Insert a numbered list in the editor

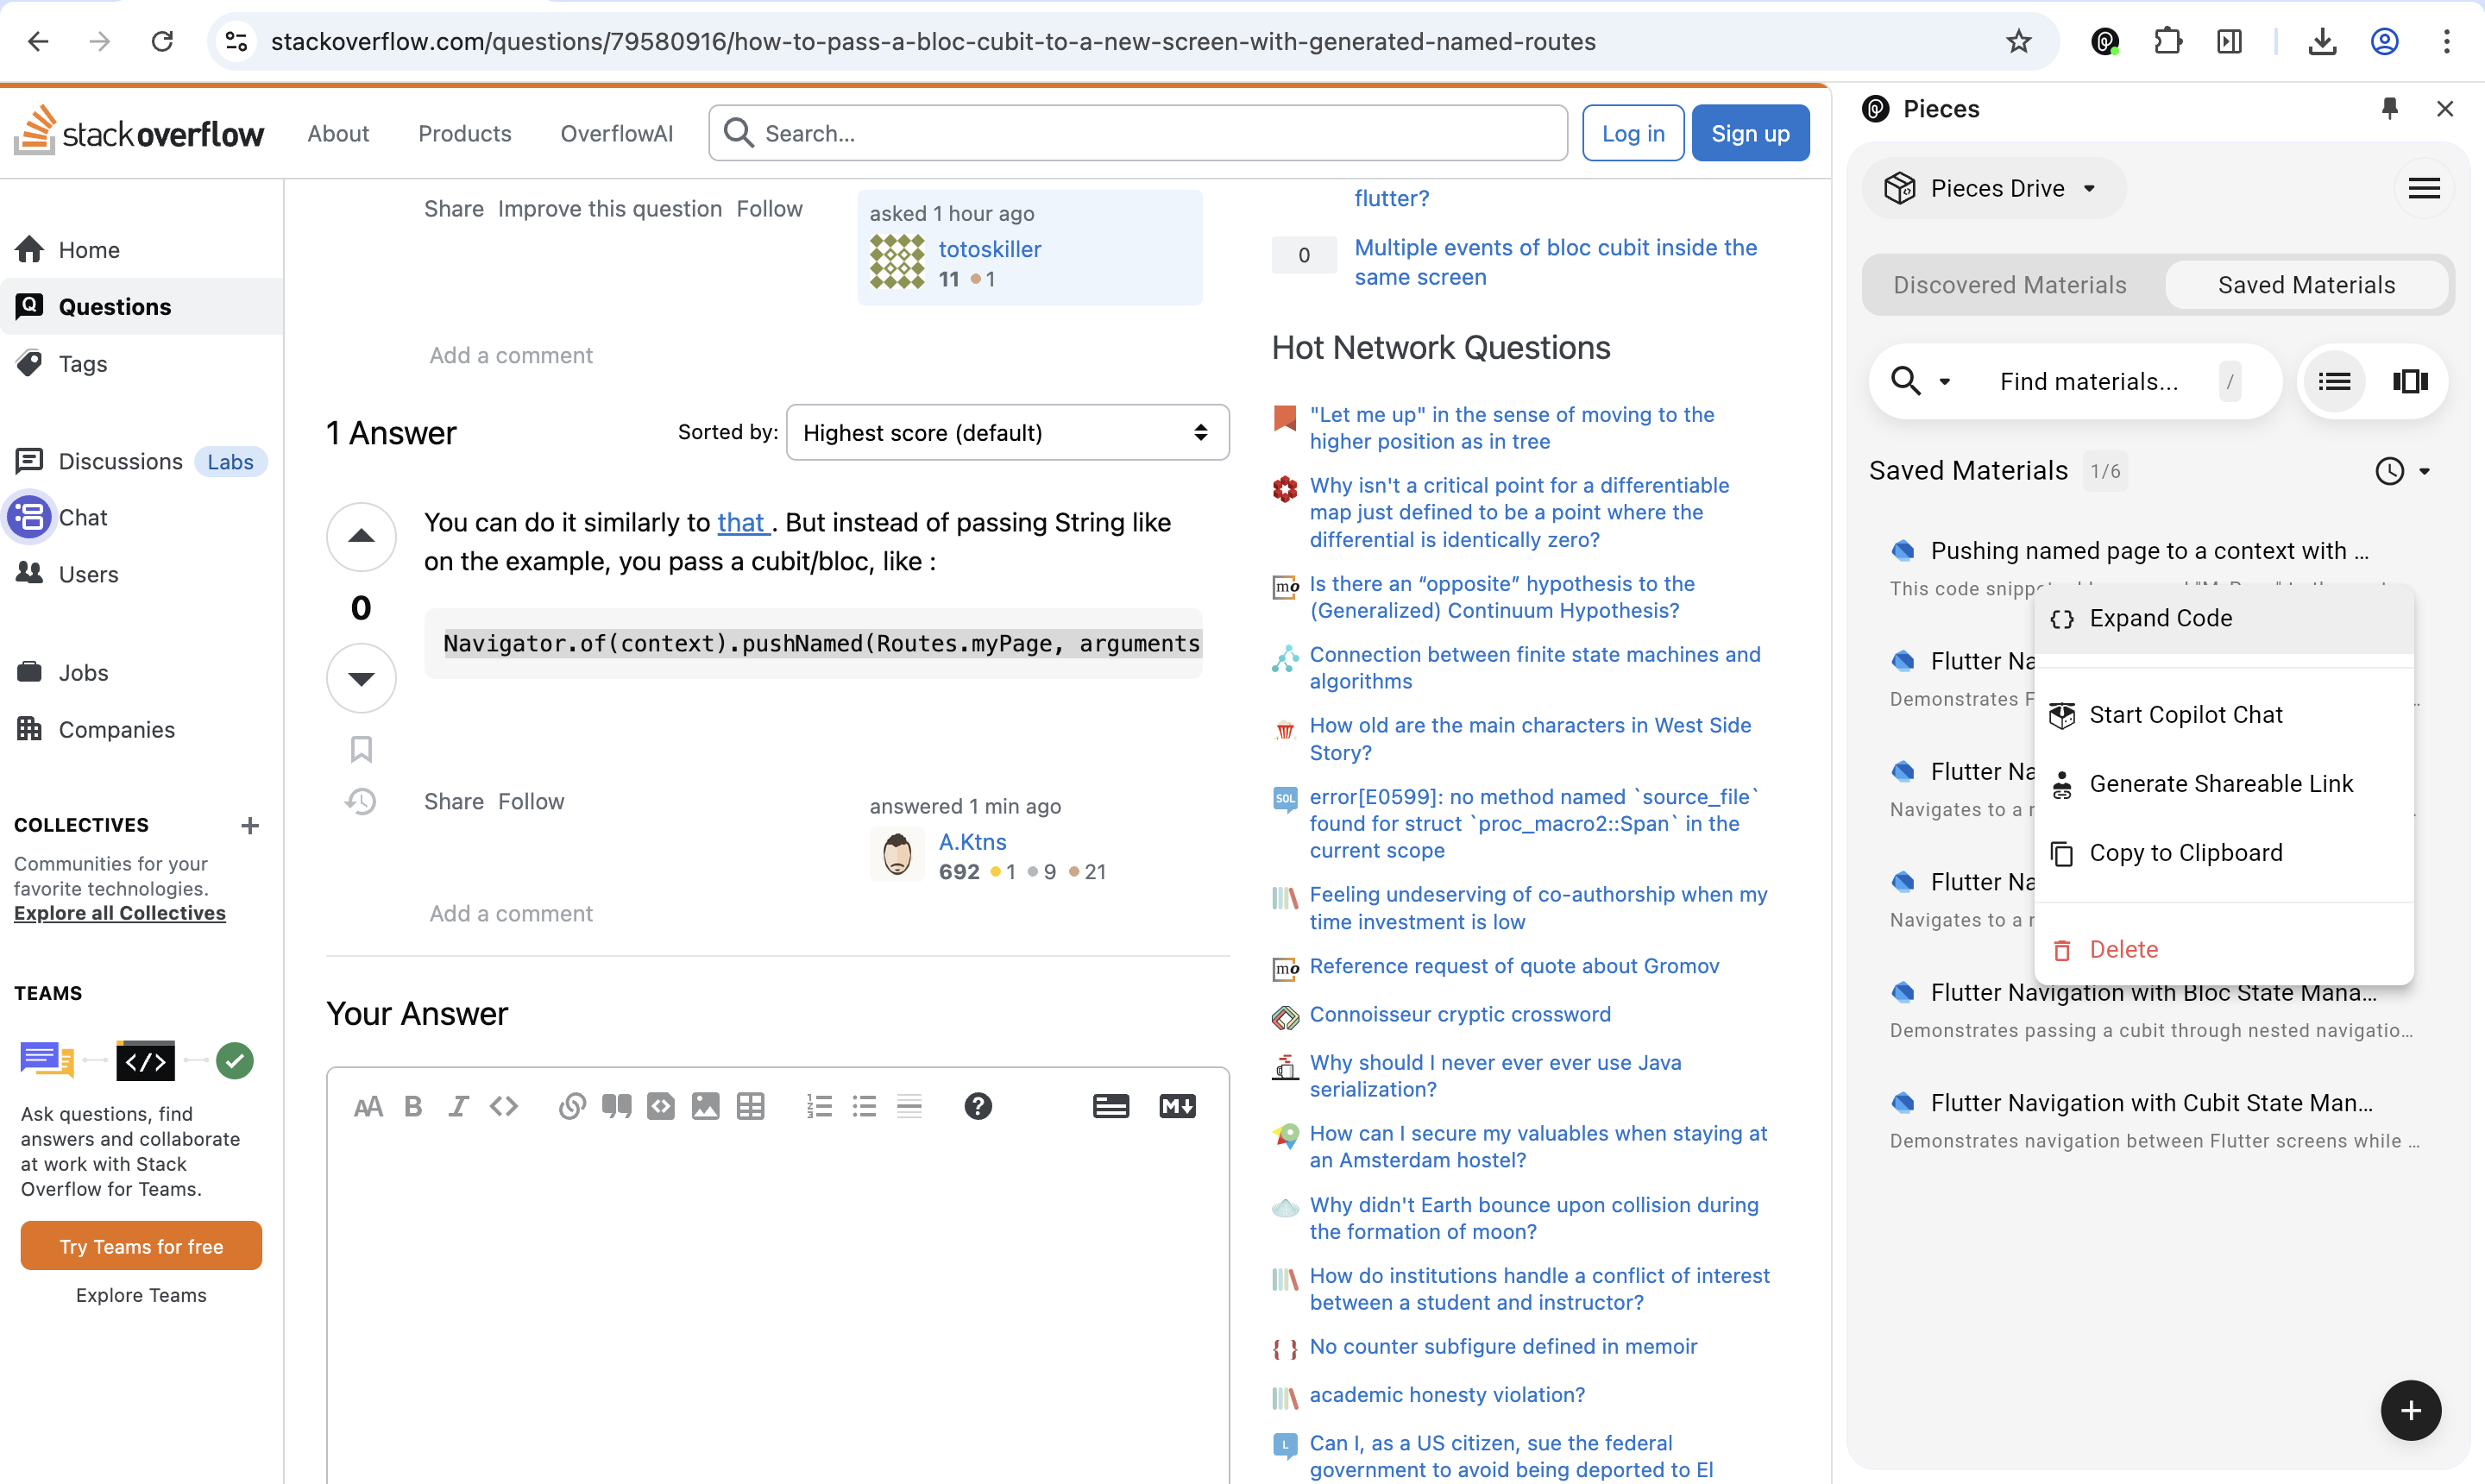click(x=819, y=1106)
